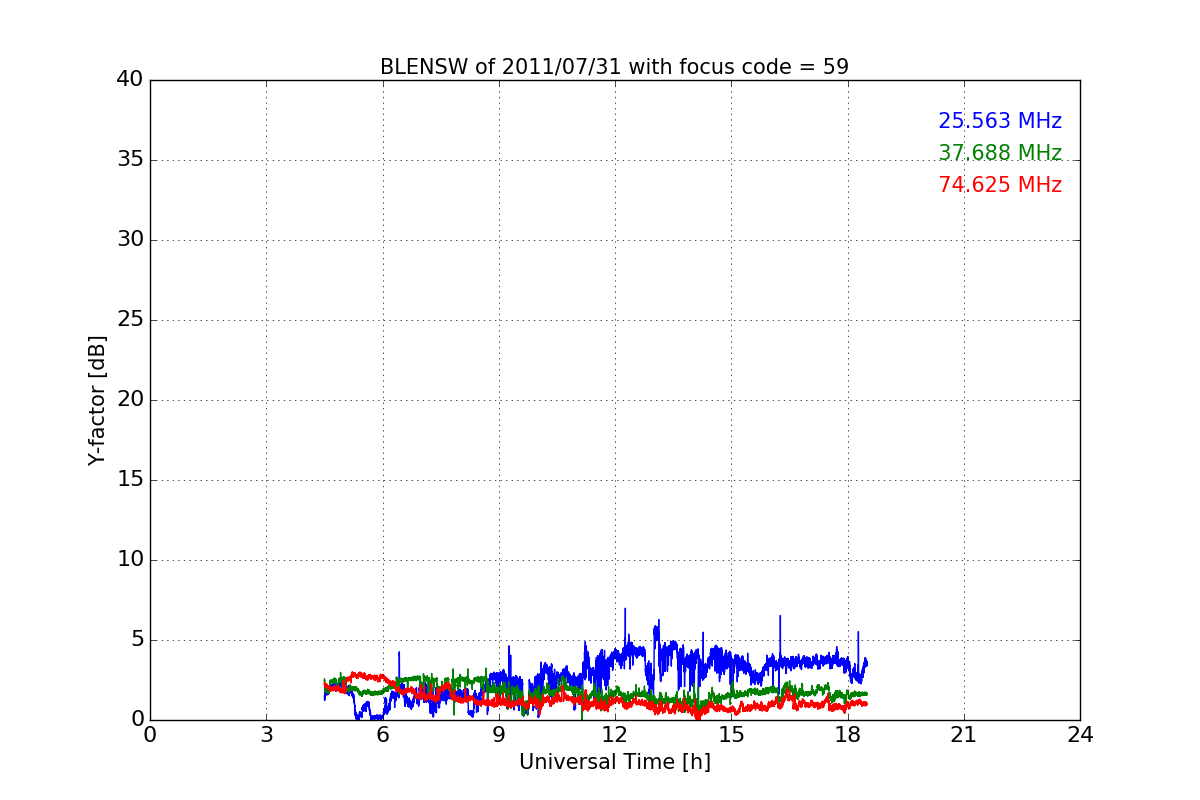The width and height of the screenshot is (1200, 800).
Task: Click the y-axis tick label 5
Action: (x=137, y=640)
